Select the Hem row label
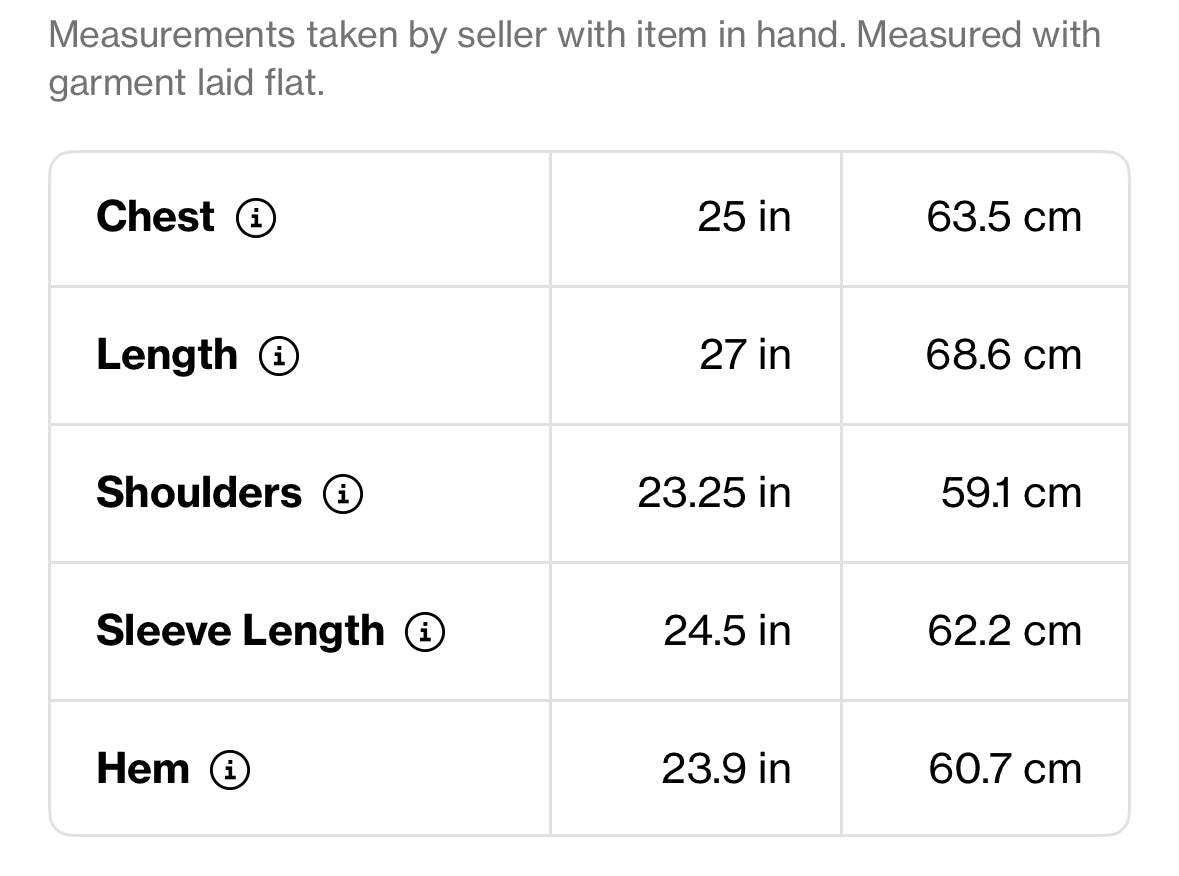The width and height of the screenshot is (1179, 876). (143, 769)
